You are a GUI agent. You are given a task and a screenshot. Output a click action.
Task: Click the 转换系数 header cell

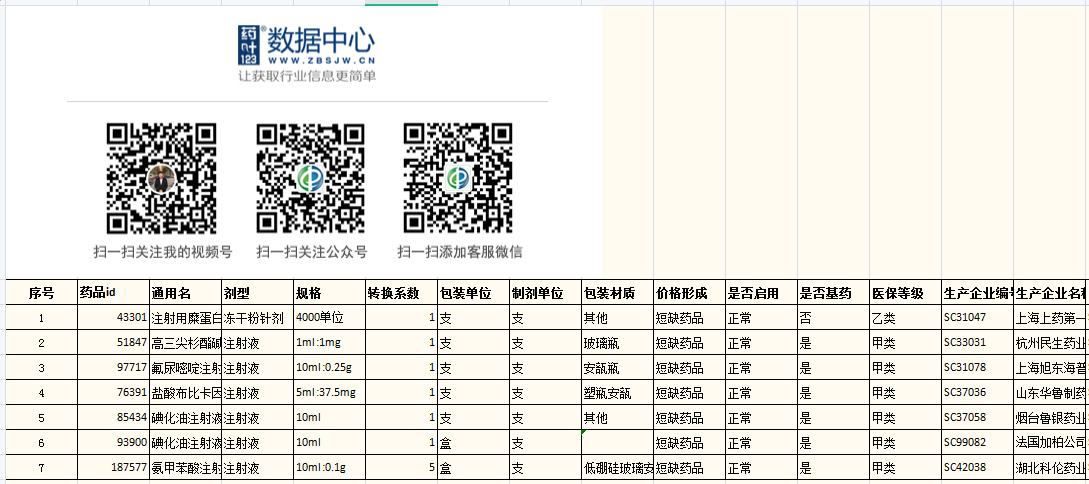point(401,293)
